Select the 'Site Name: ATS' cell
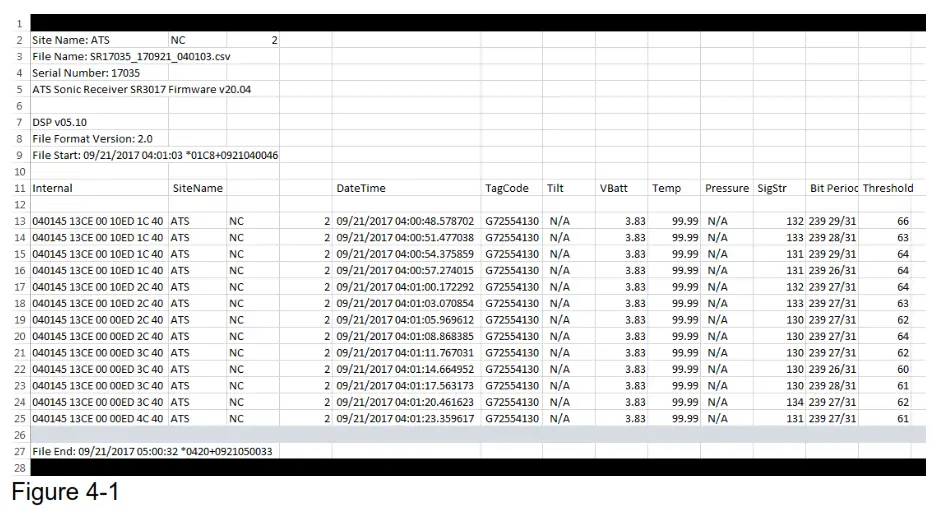 coord(99,40)
